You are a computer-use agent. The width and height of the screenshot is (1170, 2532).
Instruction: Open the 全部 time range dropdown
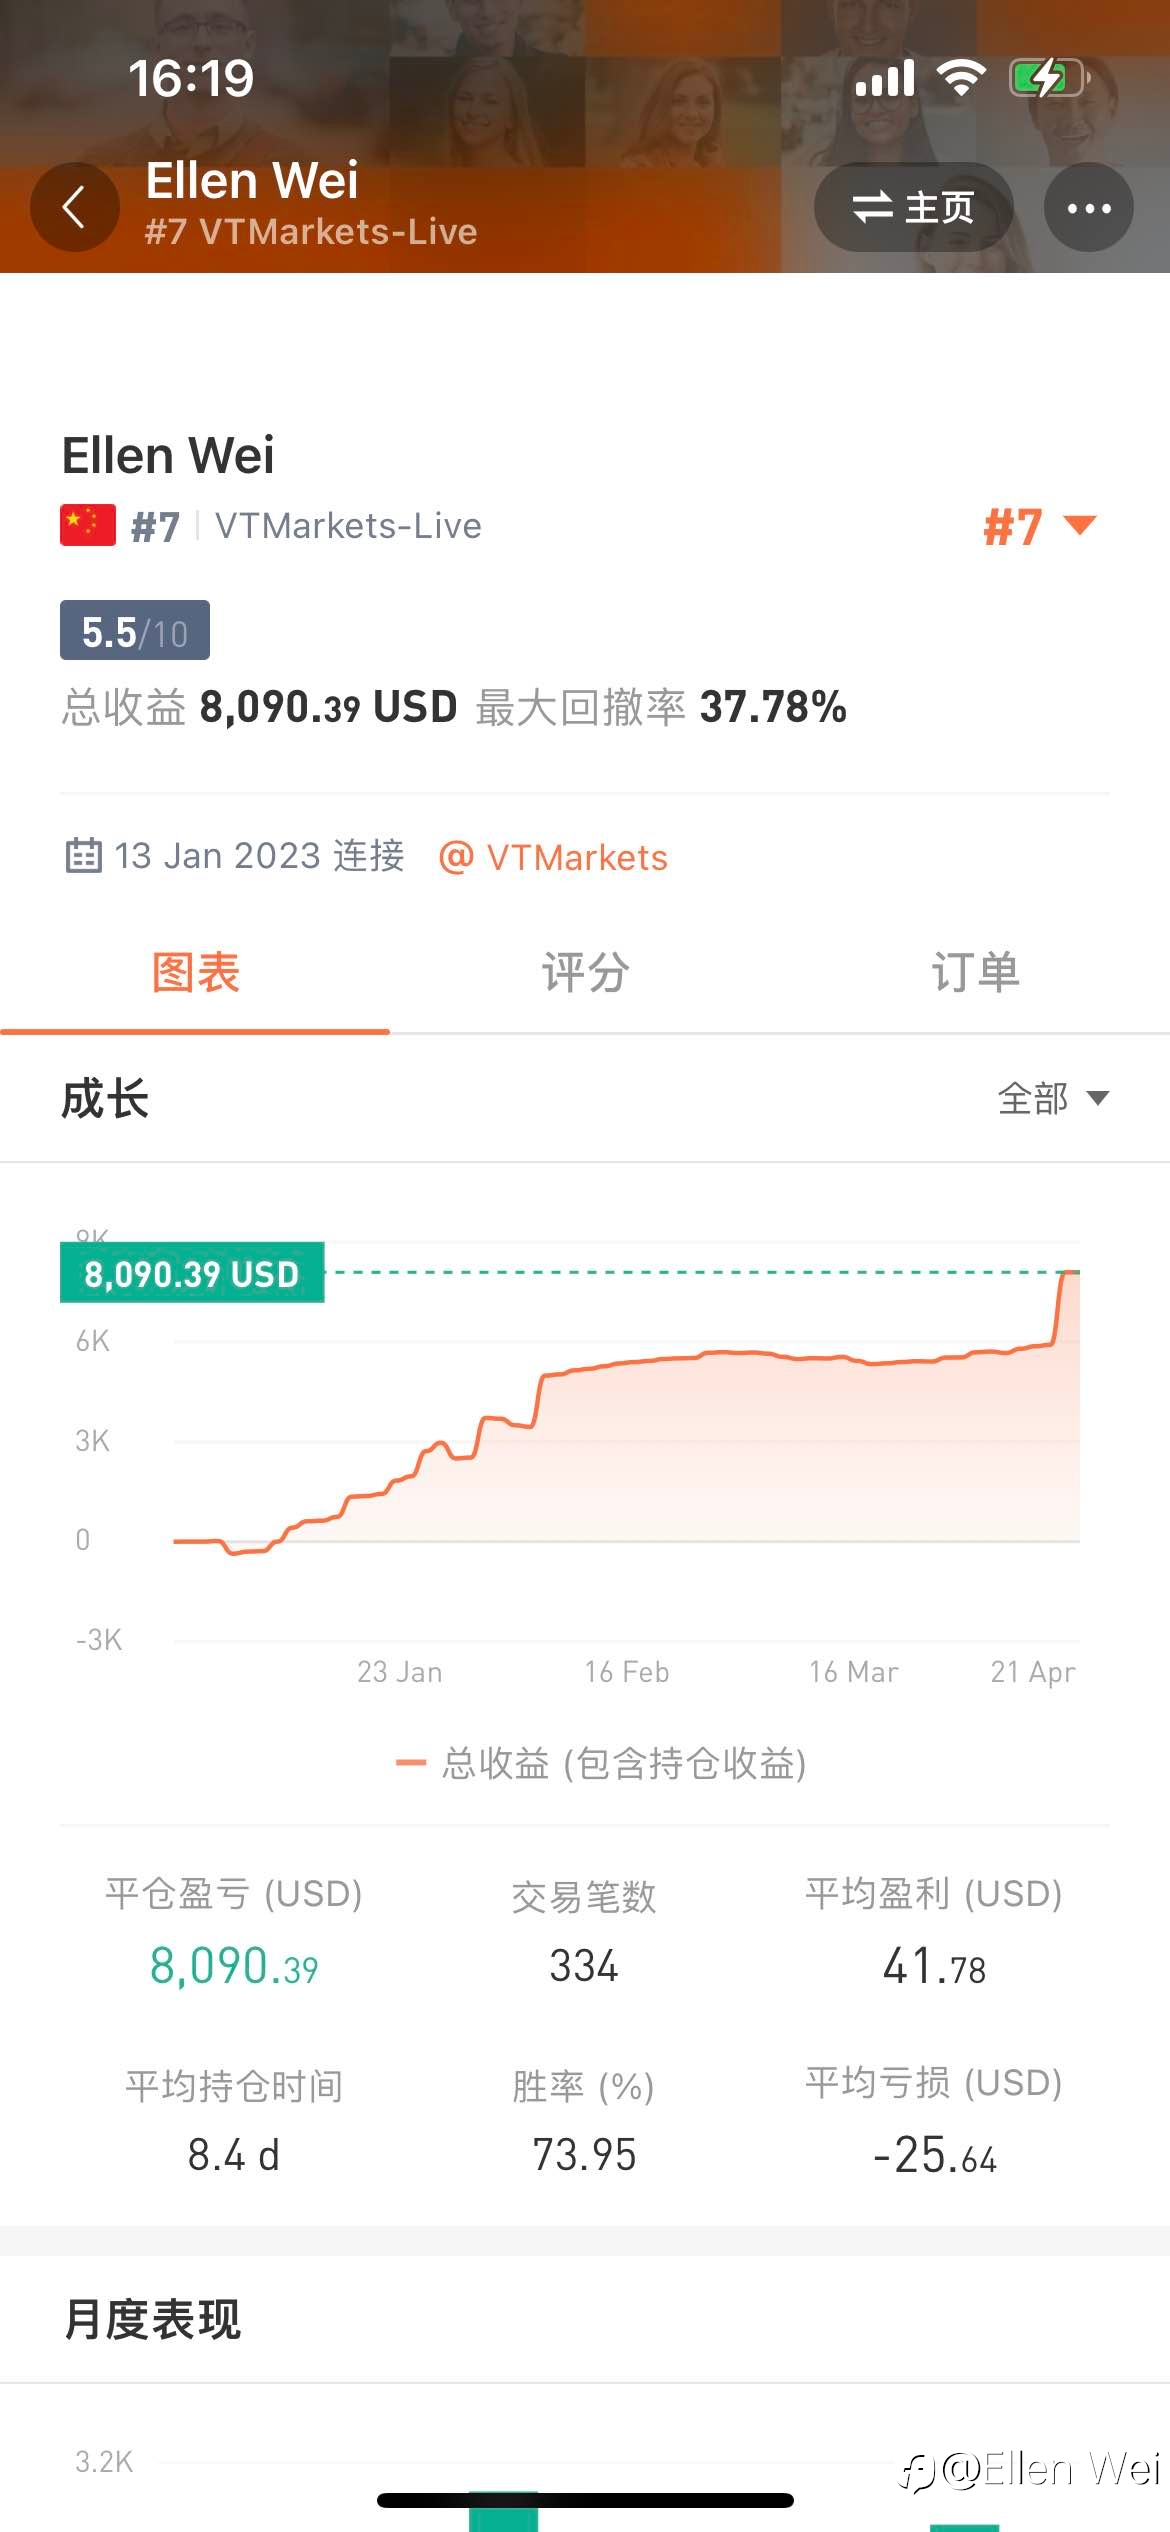(x=1053, y=1098)
